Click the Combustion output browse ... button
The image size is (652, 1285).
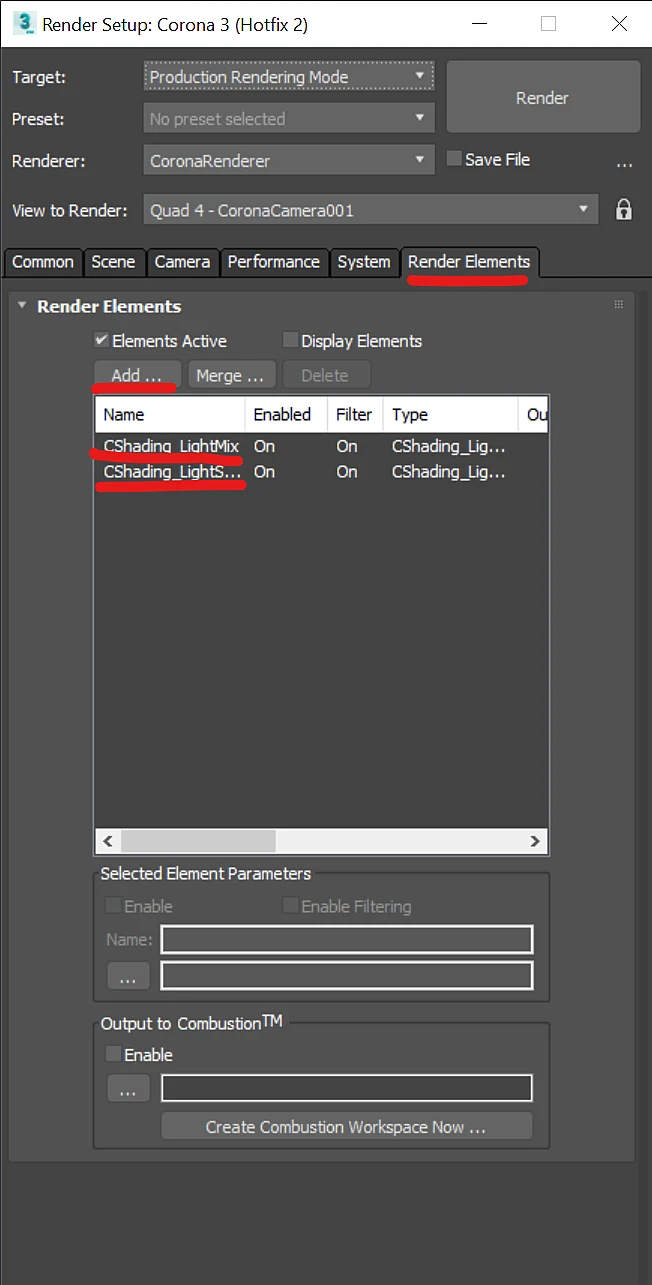128,1089
